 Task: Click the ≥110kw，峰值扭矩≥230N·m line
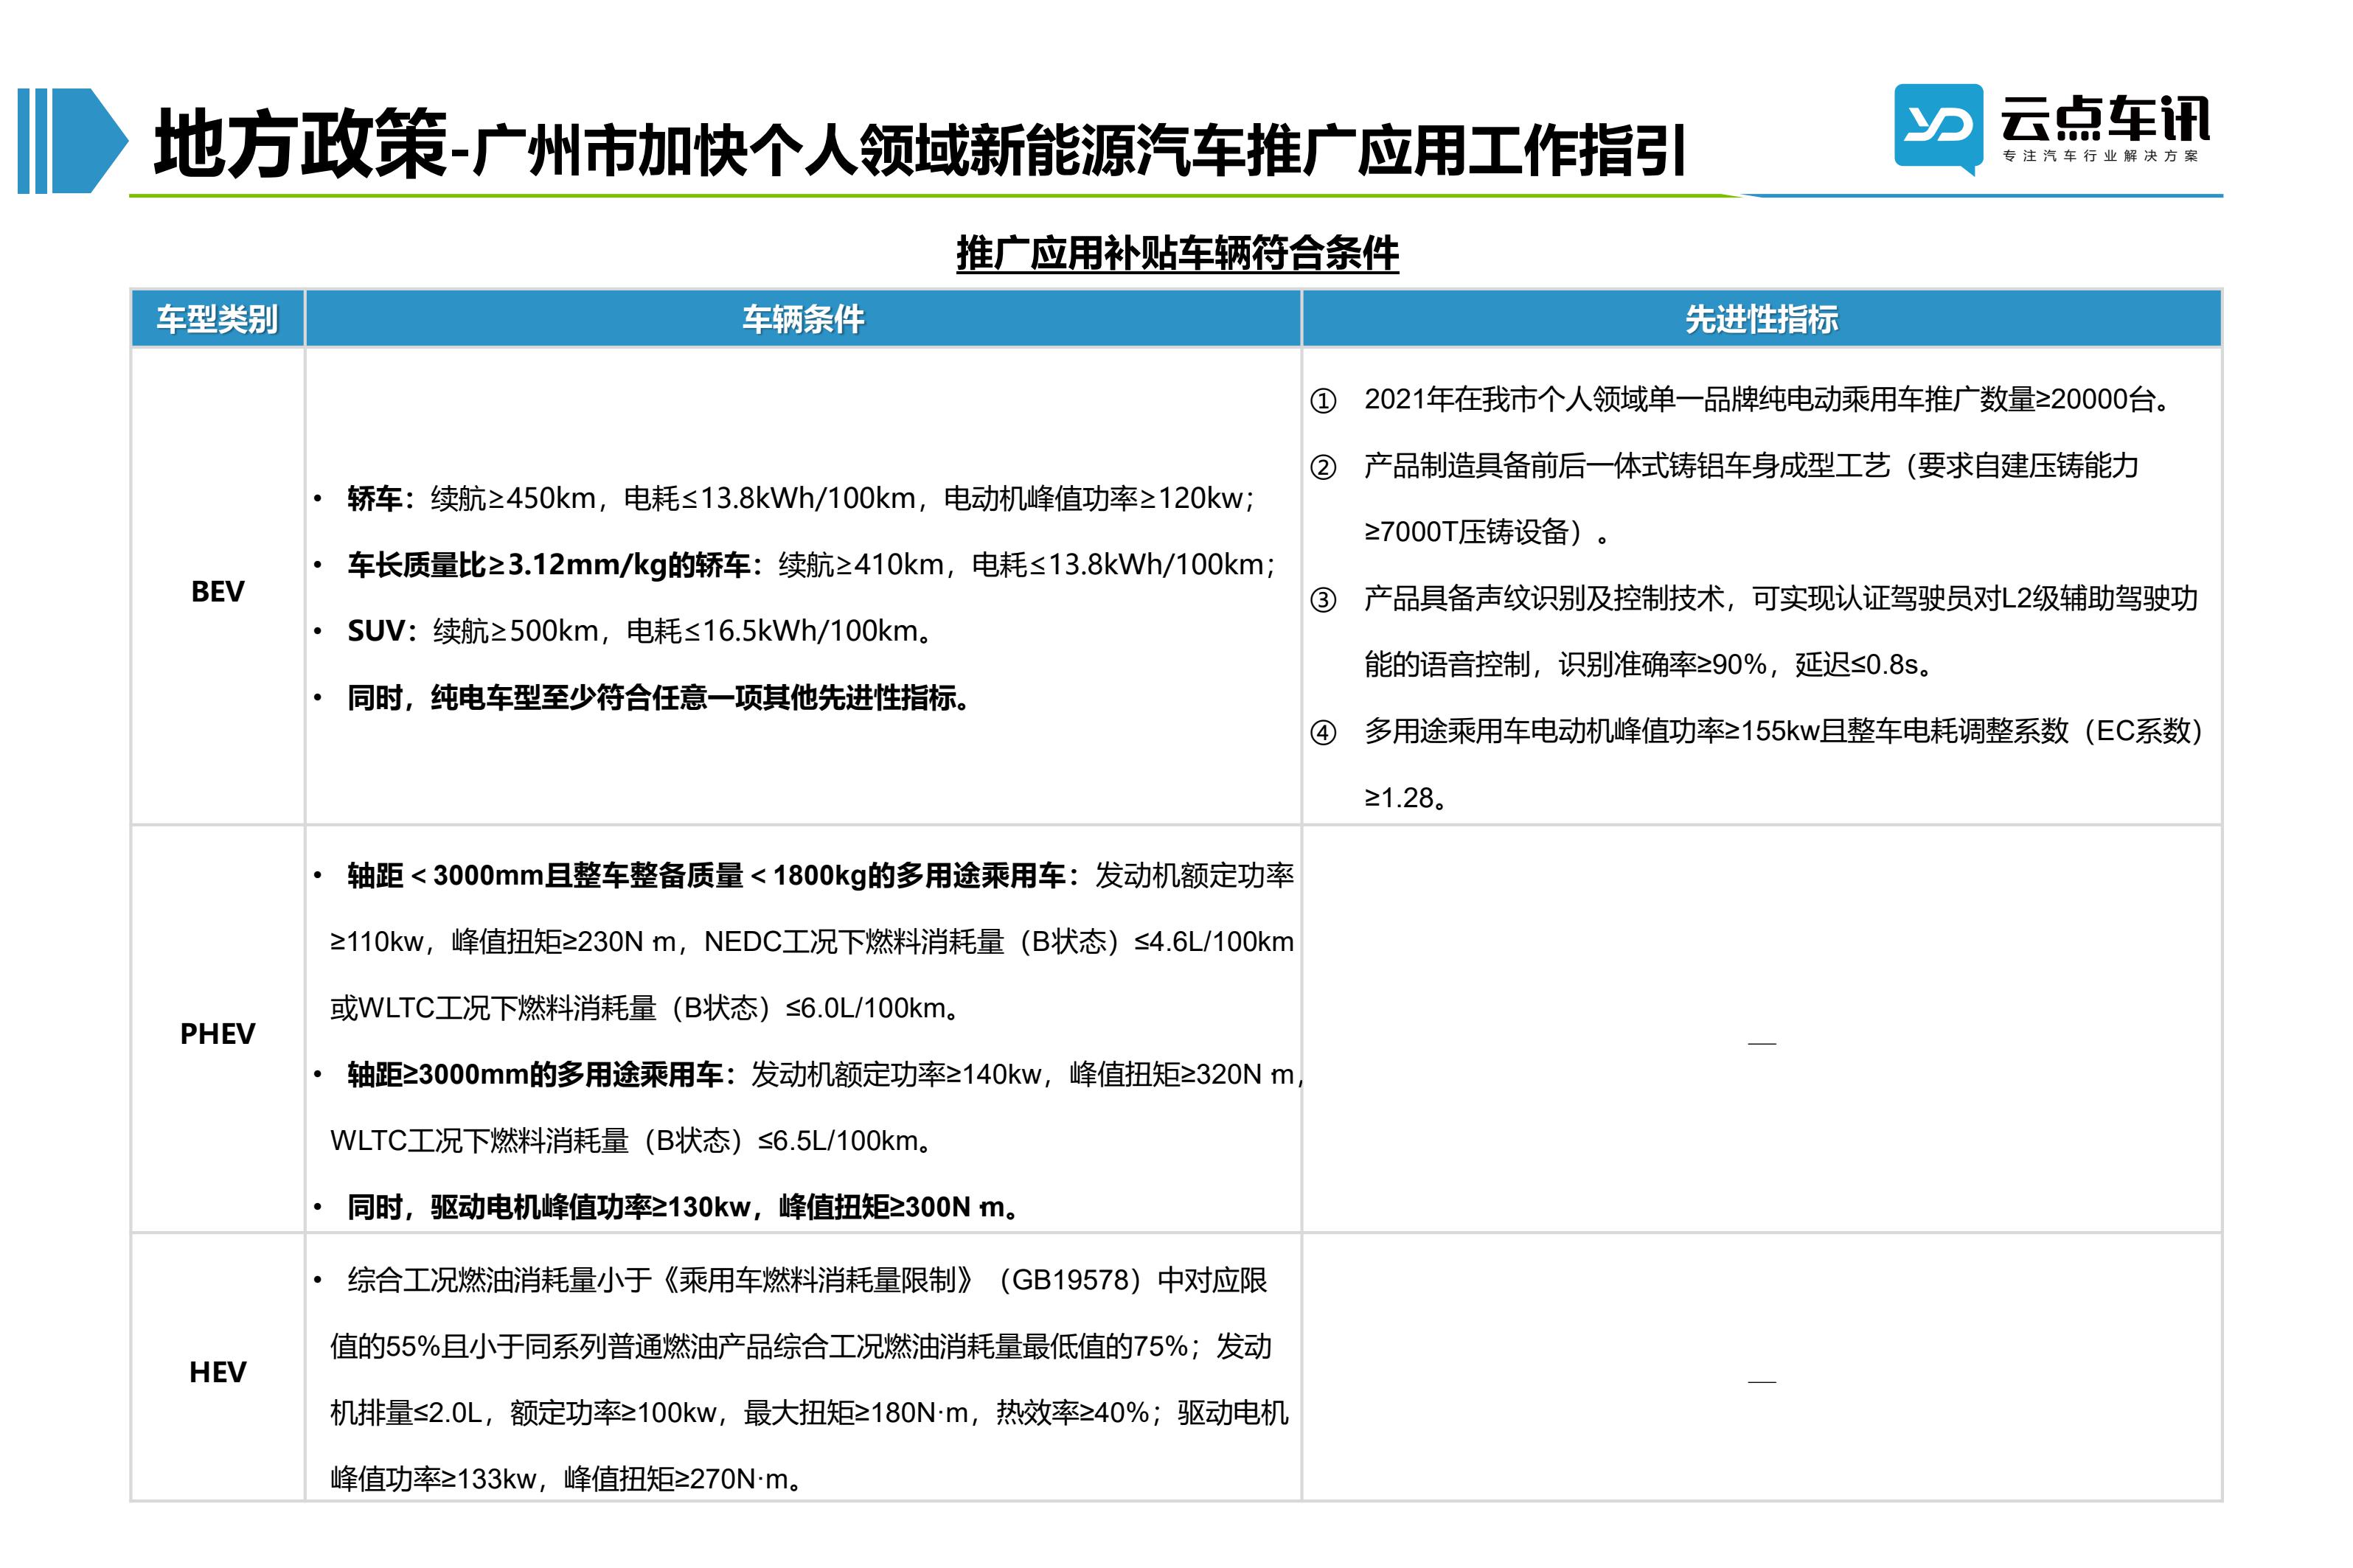pos(812,942)
